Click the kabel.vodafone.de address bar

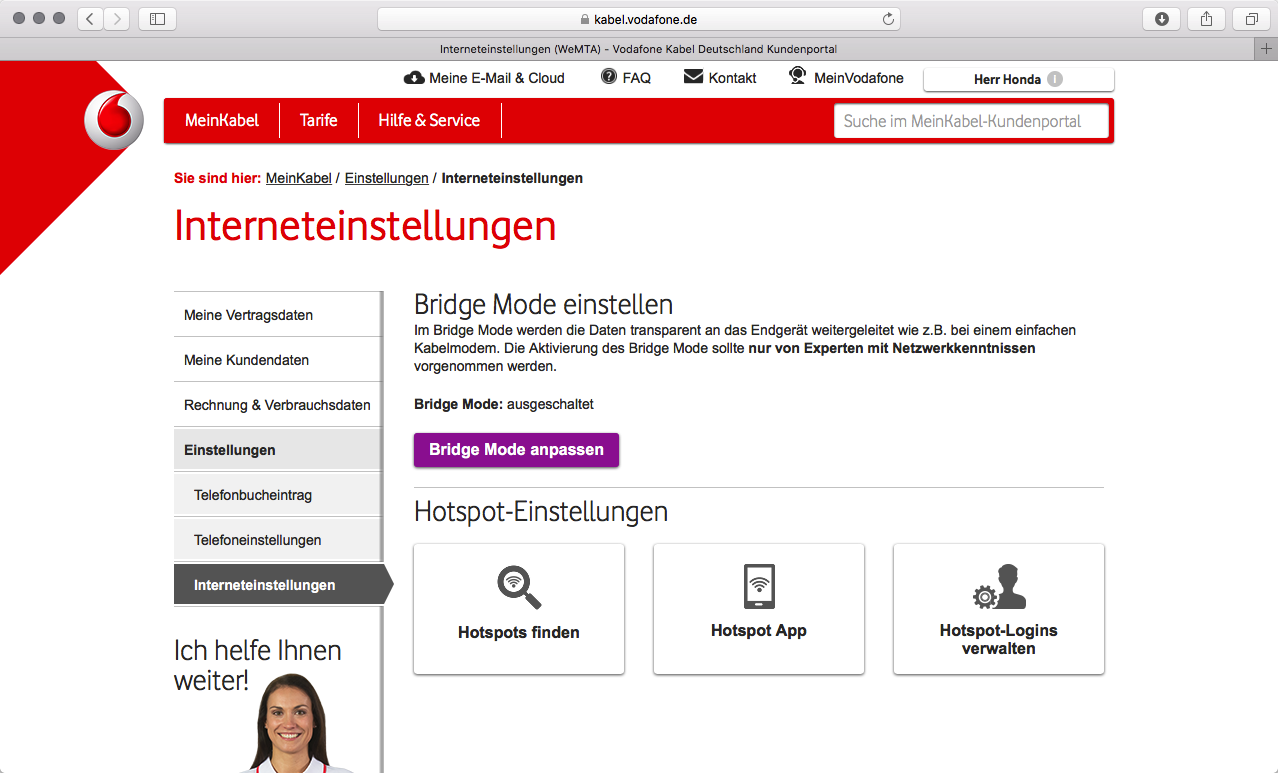coord(639,19)
